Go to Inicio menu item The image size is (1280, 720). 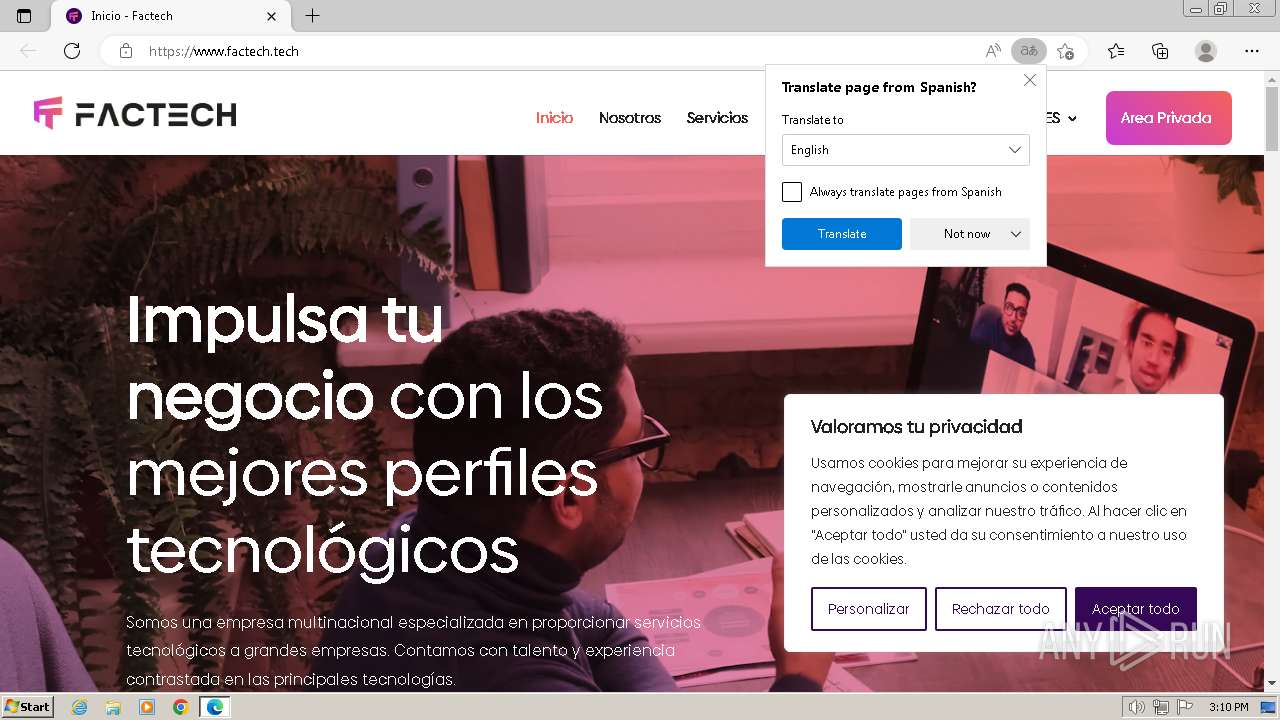pos(554,118)
